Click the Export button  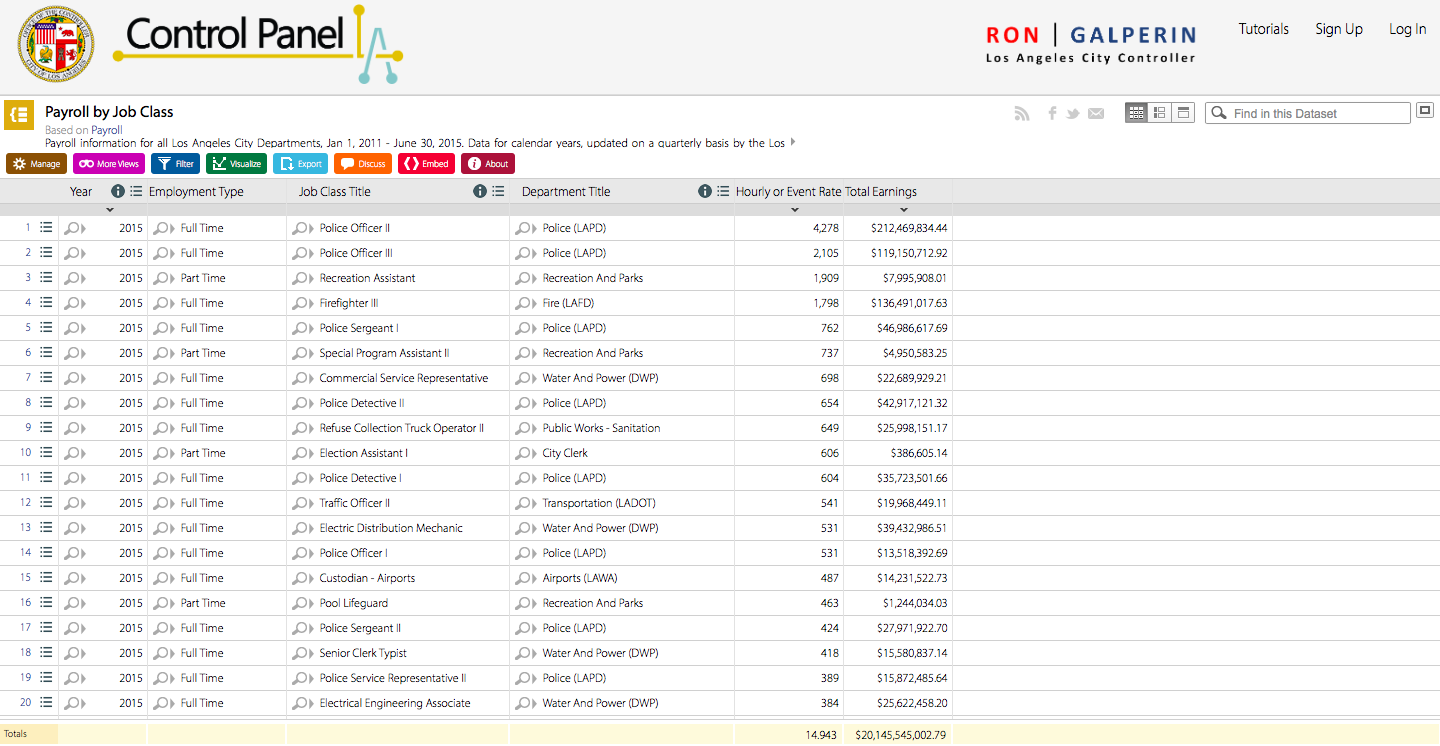pyautogui.click(x=300, y=164)
